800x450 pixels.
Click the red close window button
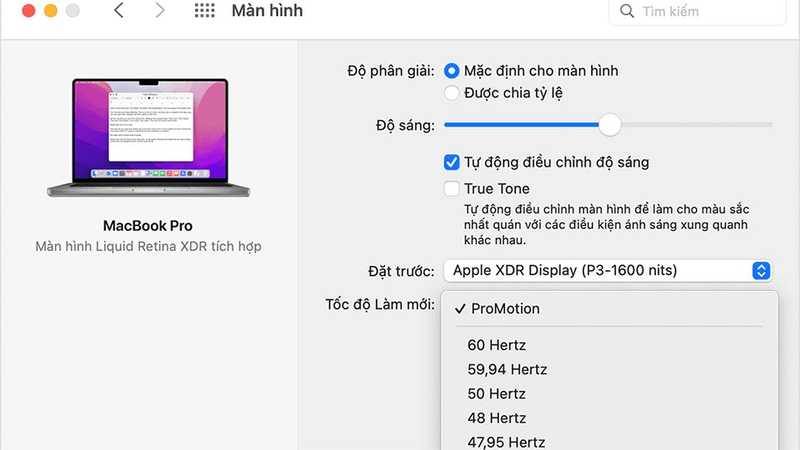29,11
